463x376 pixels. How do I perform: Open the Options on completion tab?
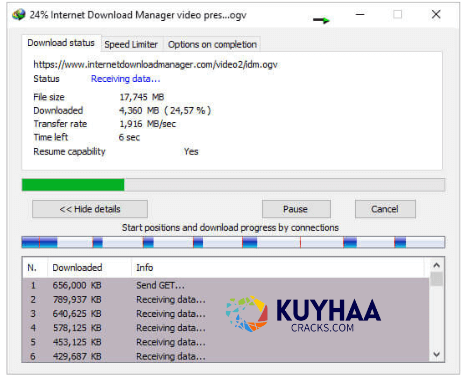[212, 44]
